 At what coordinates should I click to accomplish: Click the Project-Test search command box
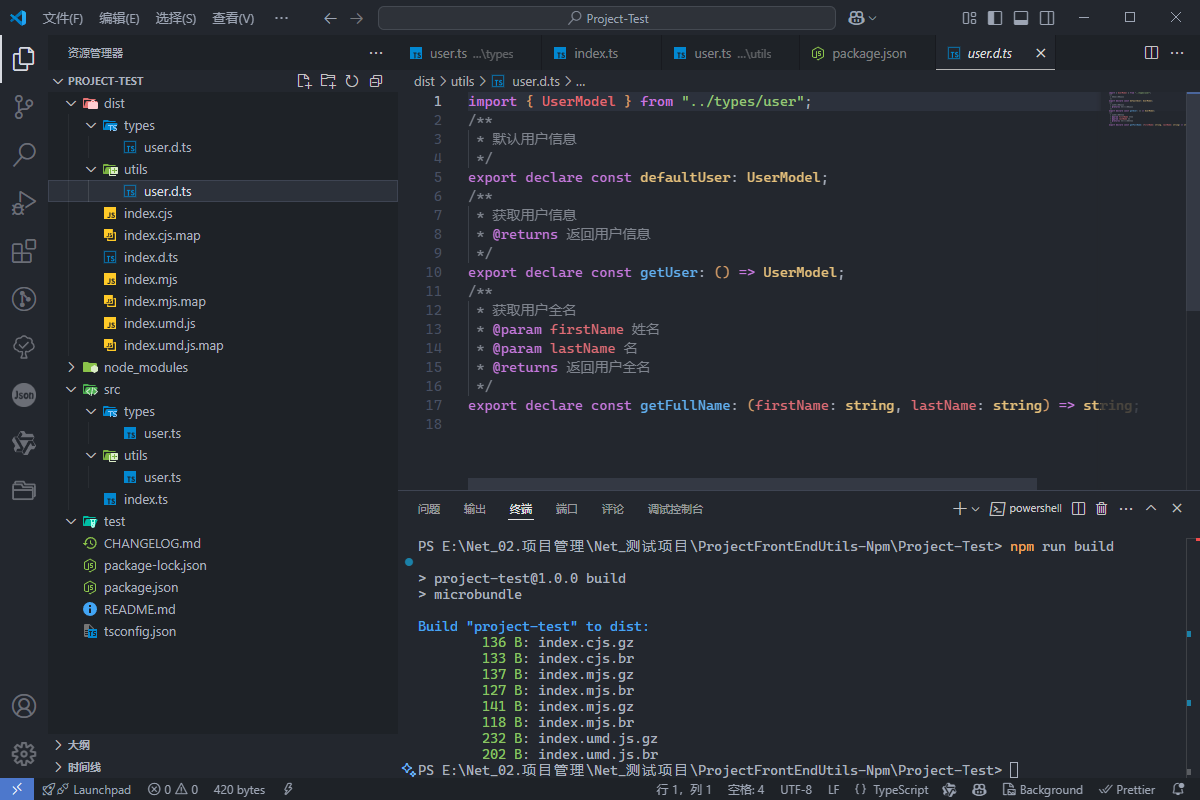[x=607, y=18]
